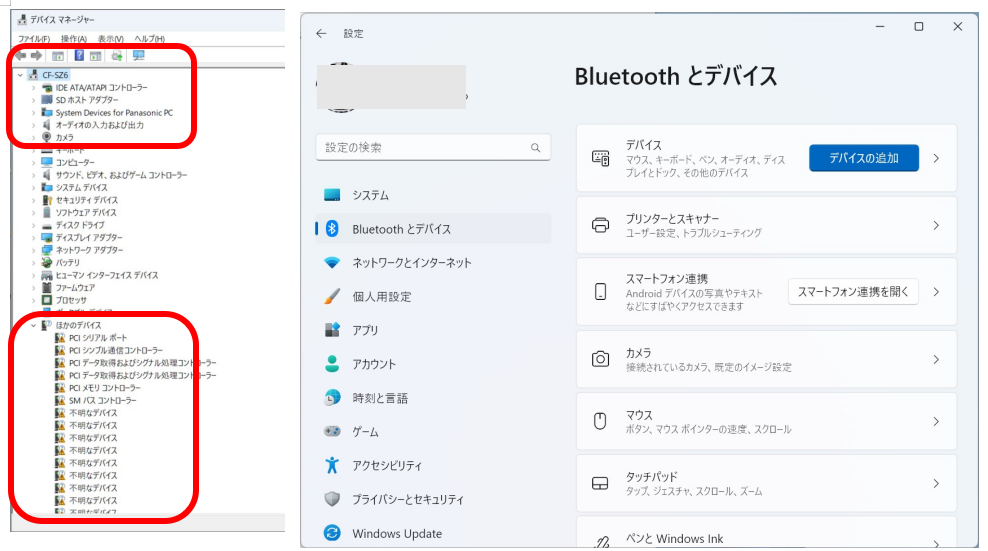The width and height of the screenshot is (988, 551).
Task: Click the printer icon on プリンターとスキャナー card
Action: (x=600, y=225)
